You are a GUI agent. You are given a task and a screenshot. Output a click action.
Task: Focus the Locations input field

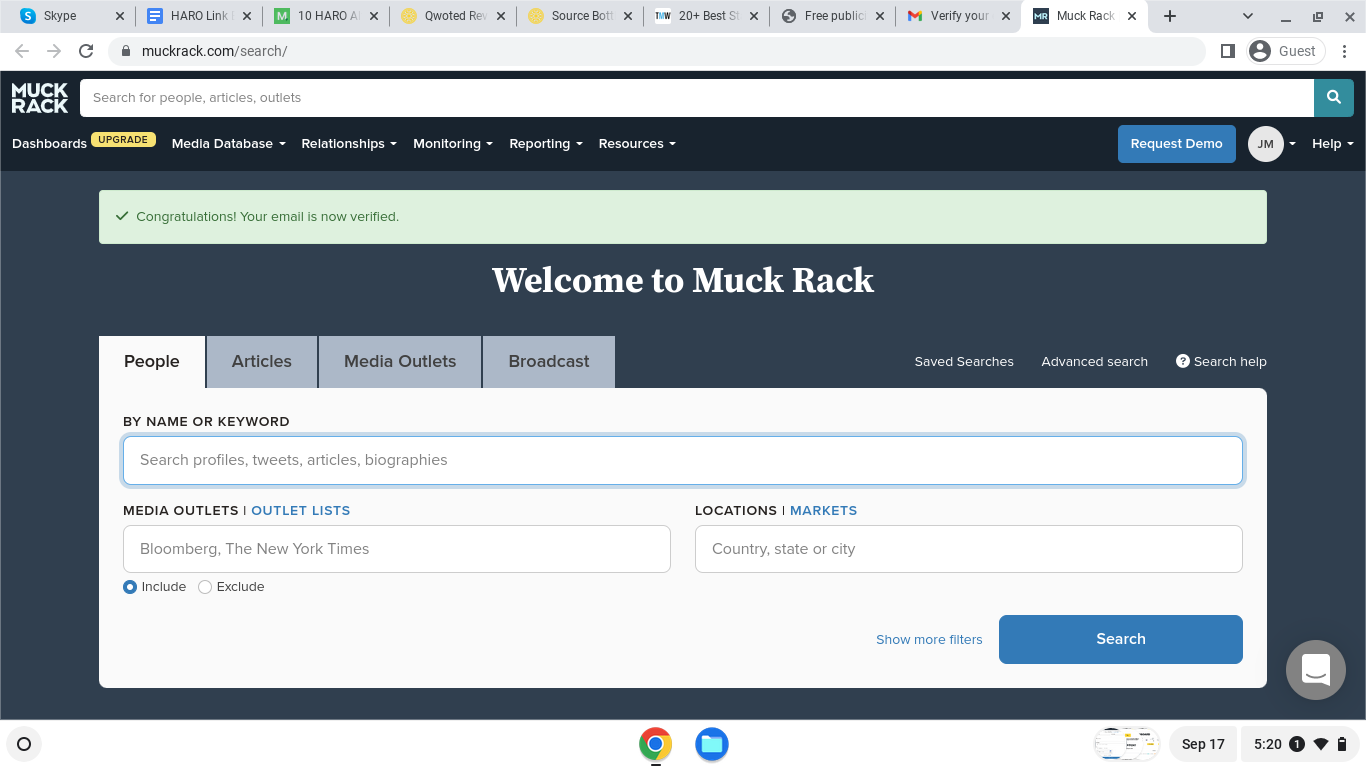969,549
